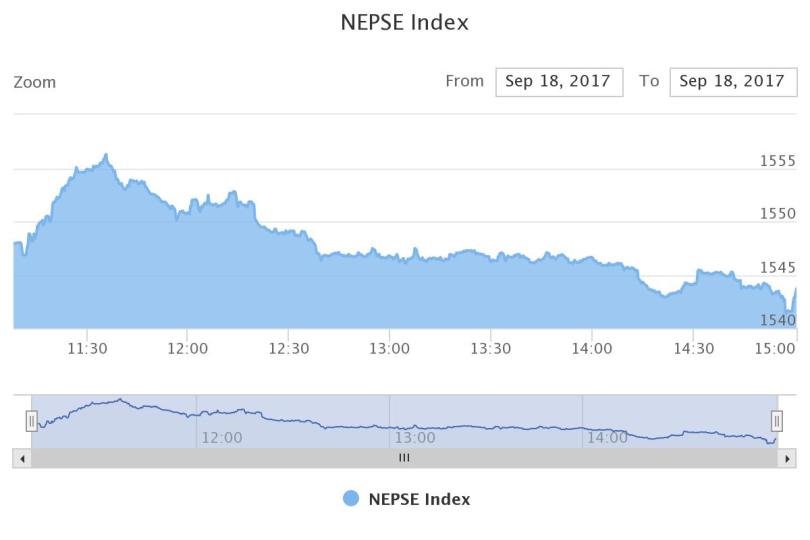Click the From date input field
This screenshot has height=540, width=810.
tap(559, 82)
